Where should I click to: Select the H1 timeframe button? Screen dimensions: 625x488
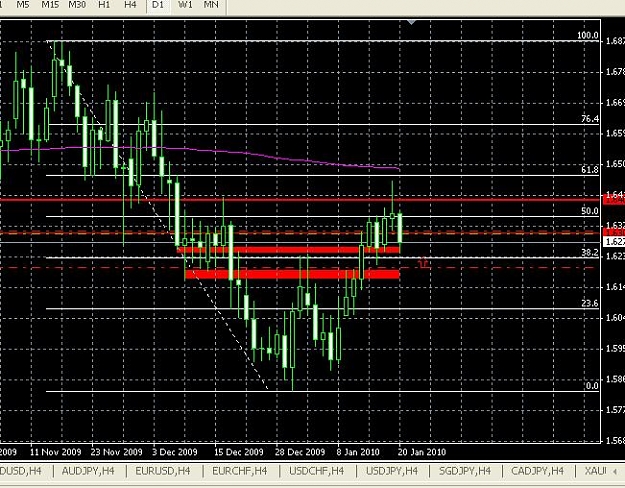pyautogui.click(x=104, y=5)
